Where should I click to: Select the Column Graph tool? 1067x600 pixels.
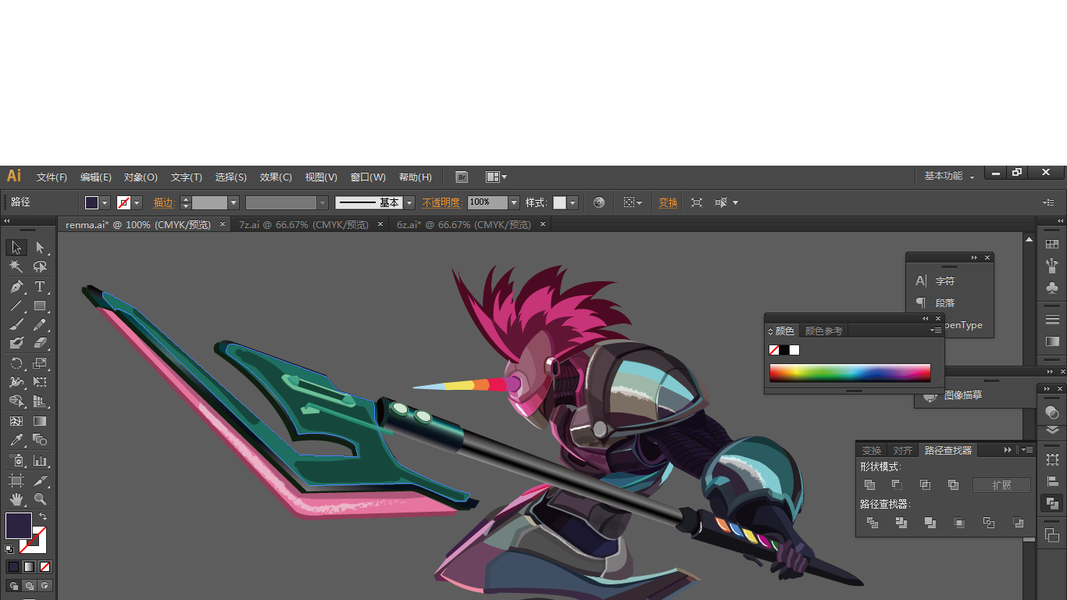point(40,461)
